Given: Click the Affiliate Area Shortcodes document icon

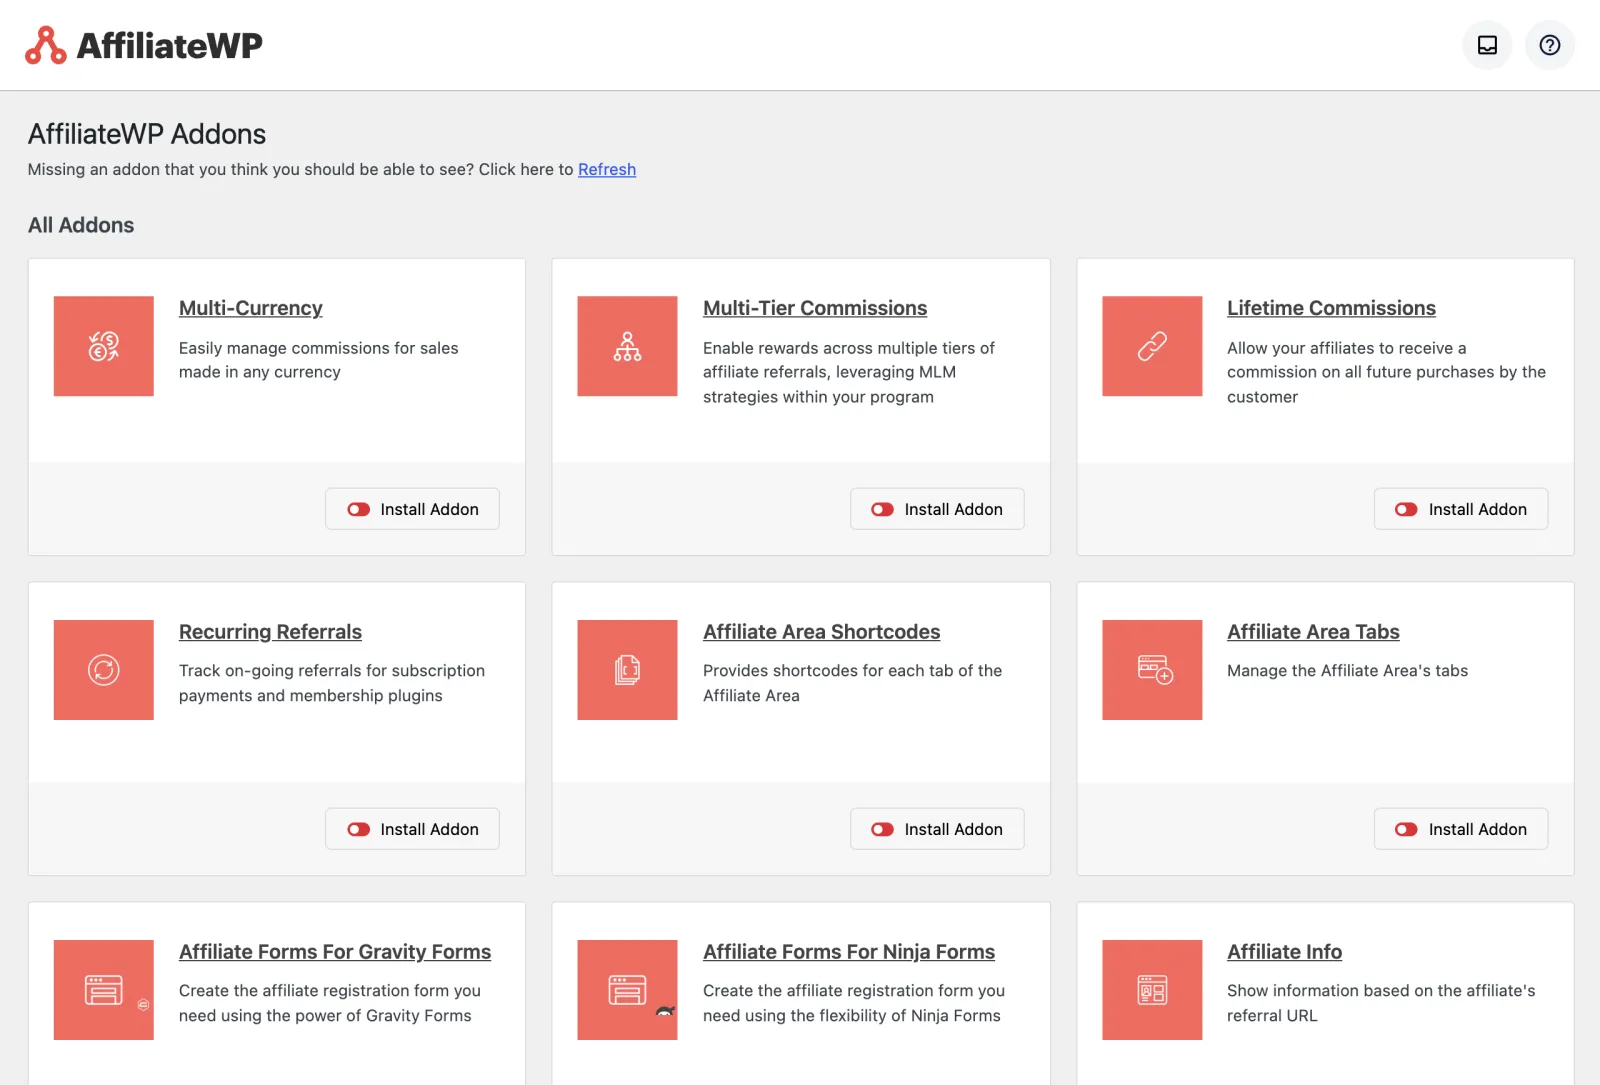Looking at the screenshot, I should (x=627, y=670).
